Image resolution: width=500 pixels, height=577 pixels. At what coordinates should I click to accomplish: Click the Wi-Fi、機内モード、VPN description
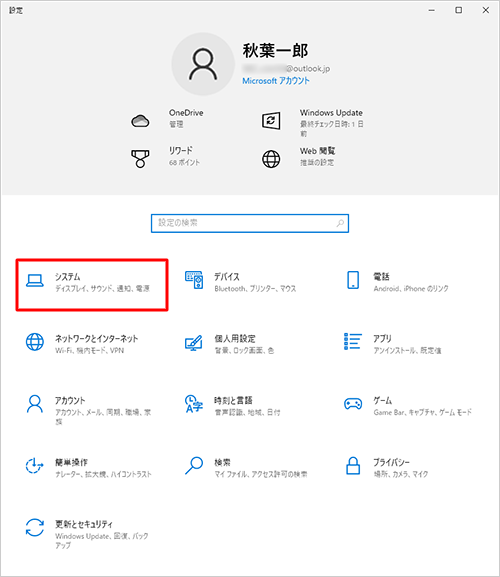click(x=89, y=350)
